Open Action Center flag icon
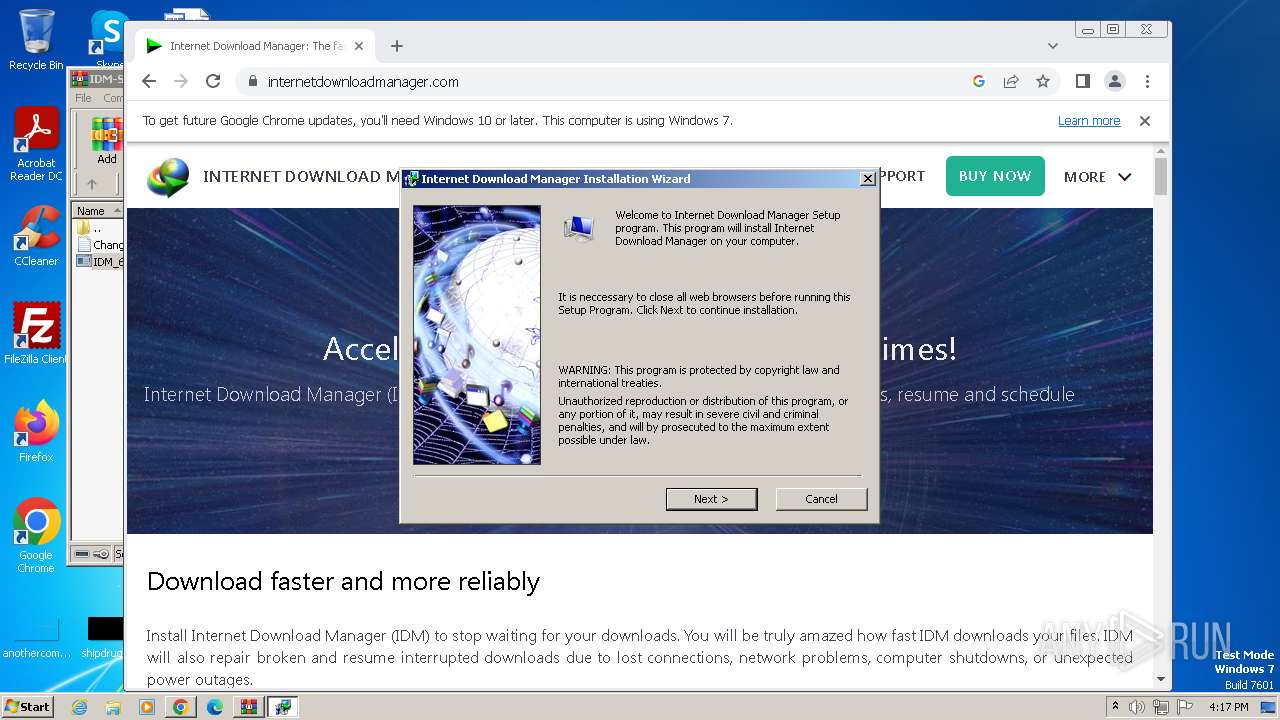Screen dimensions: 1280x720 pos(1185,707)
